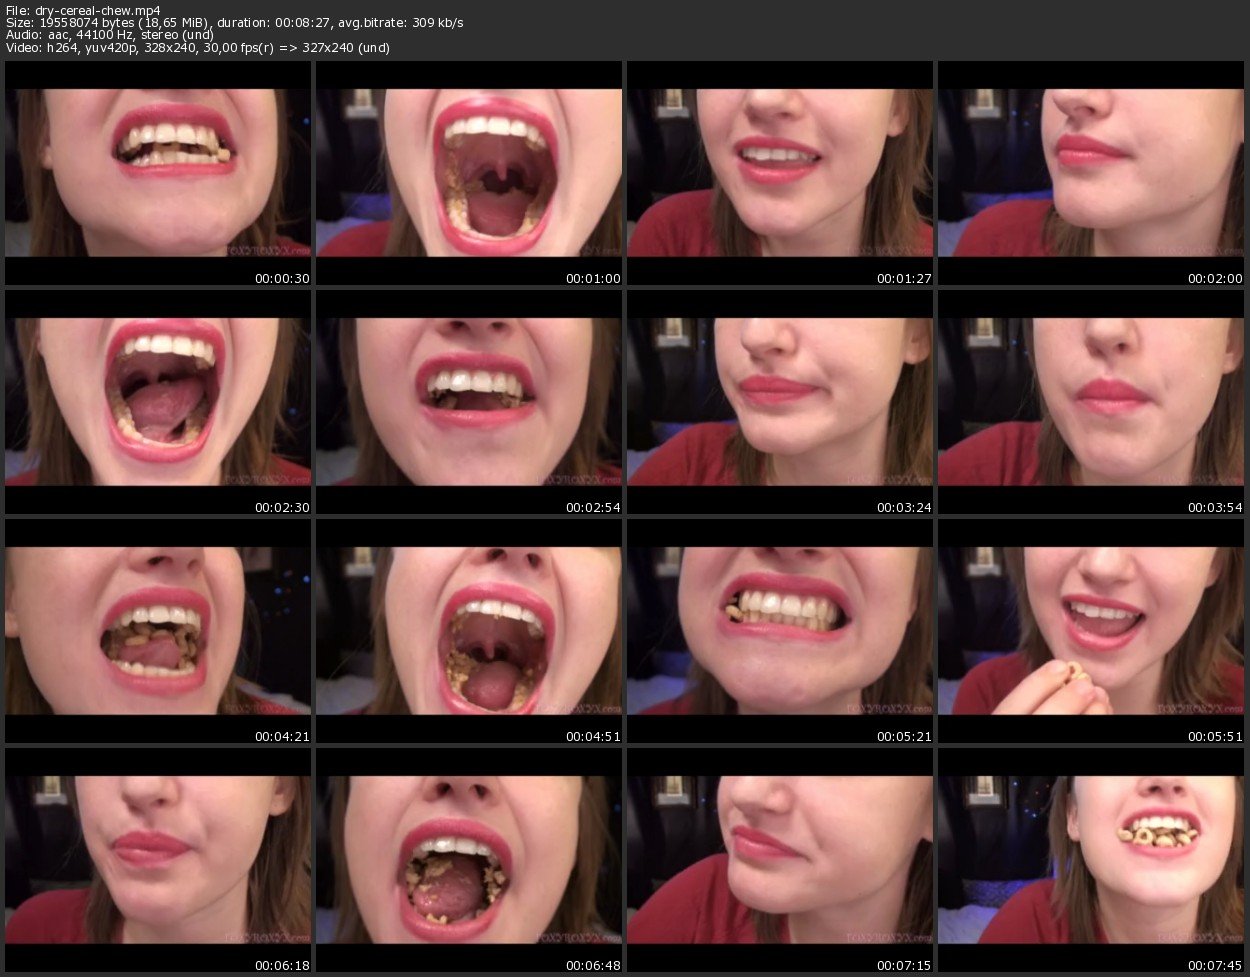
Task: Choose the last frame at 00:07:45
Action: coord(1091,859)
